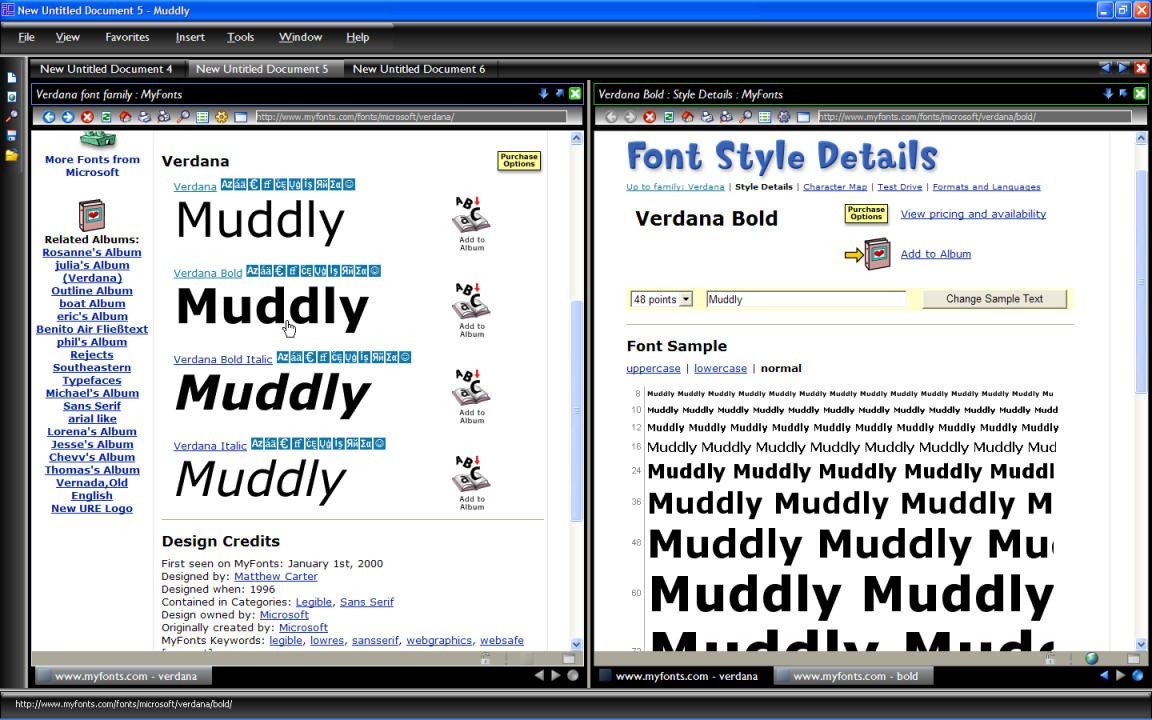Click the Verdana family pane vertical scrollbar thumb

tap(577, 410)
